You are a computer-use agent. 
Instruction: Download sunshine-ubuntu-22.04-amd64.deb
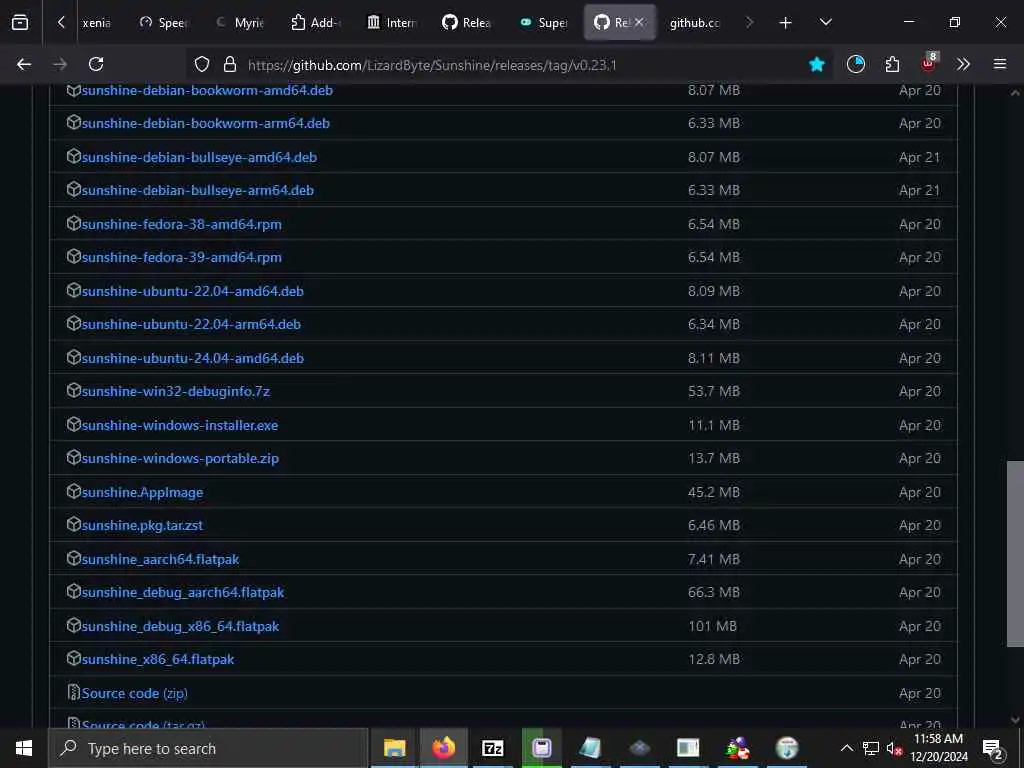pos(193,292)
